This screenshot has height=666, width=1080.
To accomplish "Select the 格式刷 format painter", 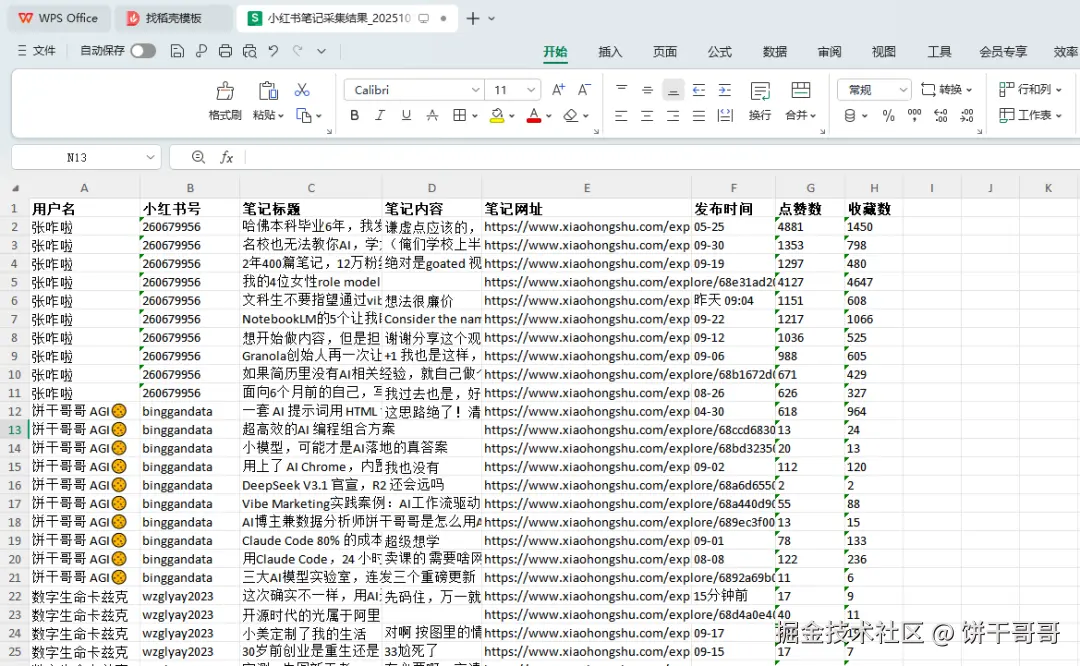I will point(225,101).
